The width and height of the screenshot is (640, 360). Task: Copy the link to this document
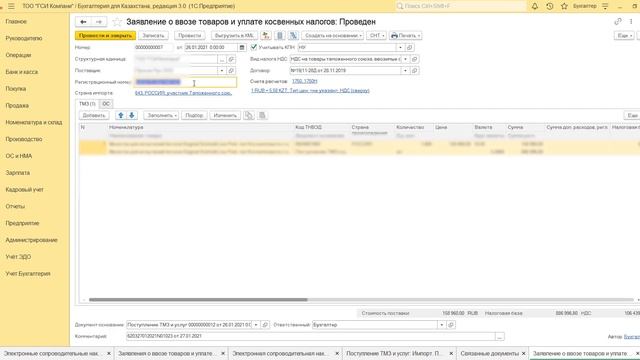[618, 22]
